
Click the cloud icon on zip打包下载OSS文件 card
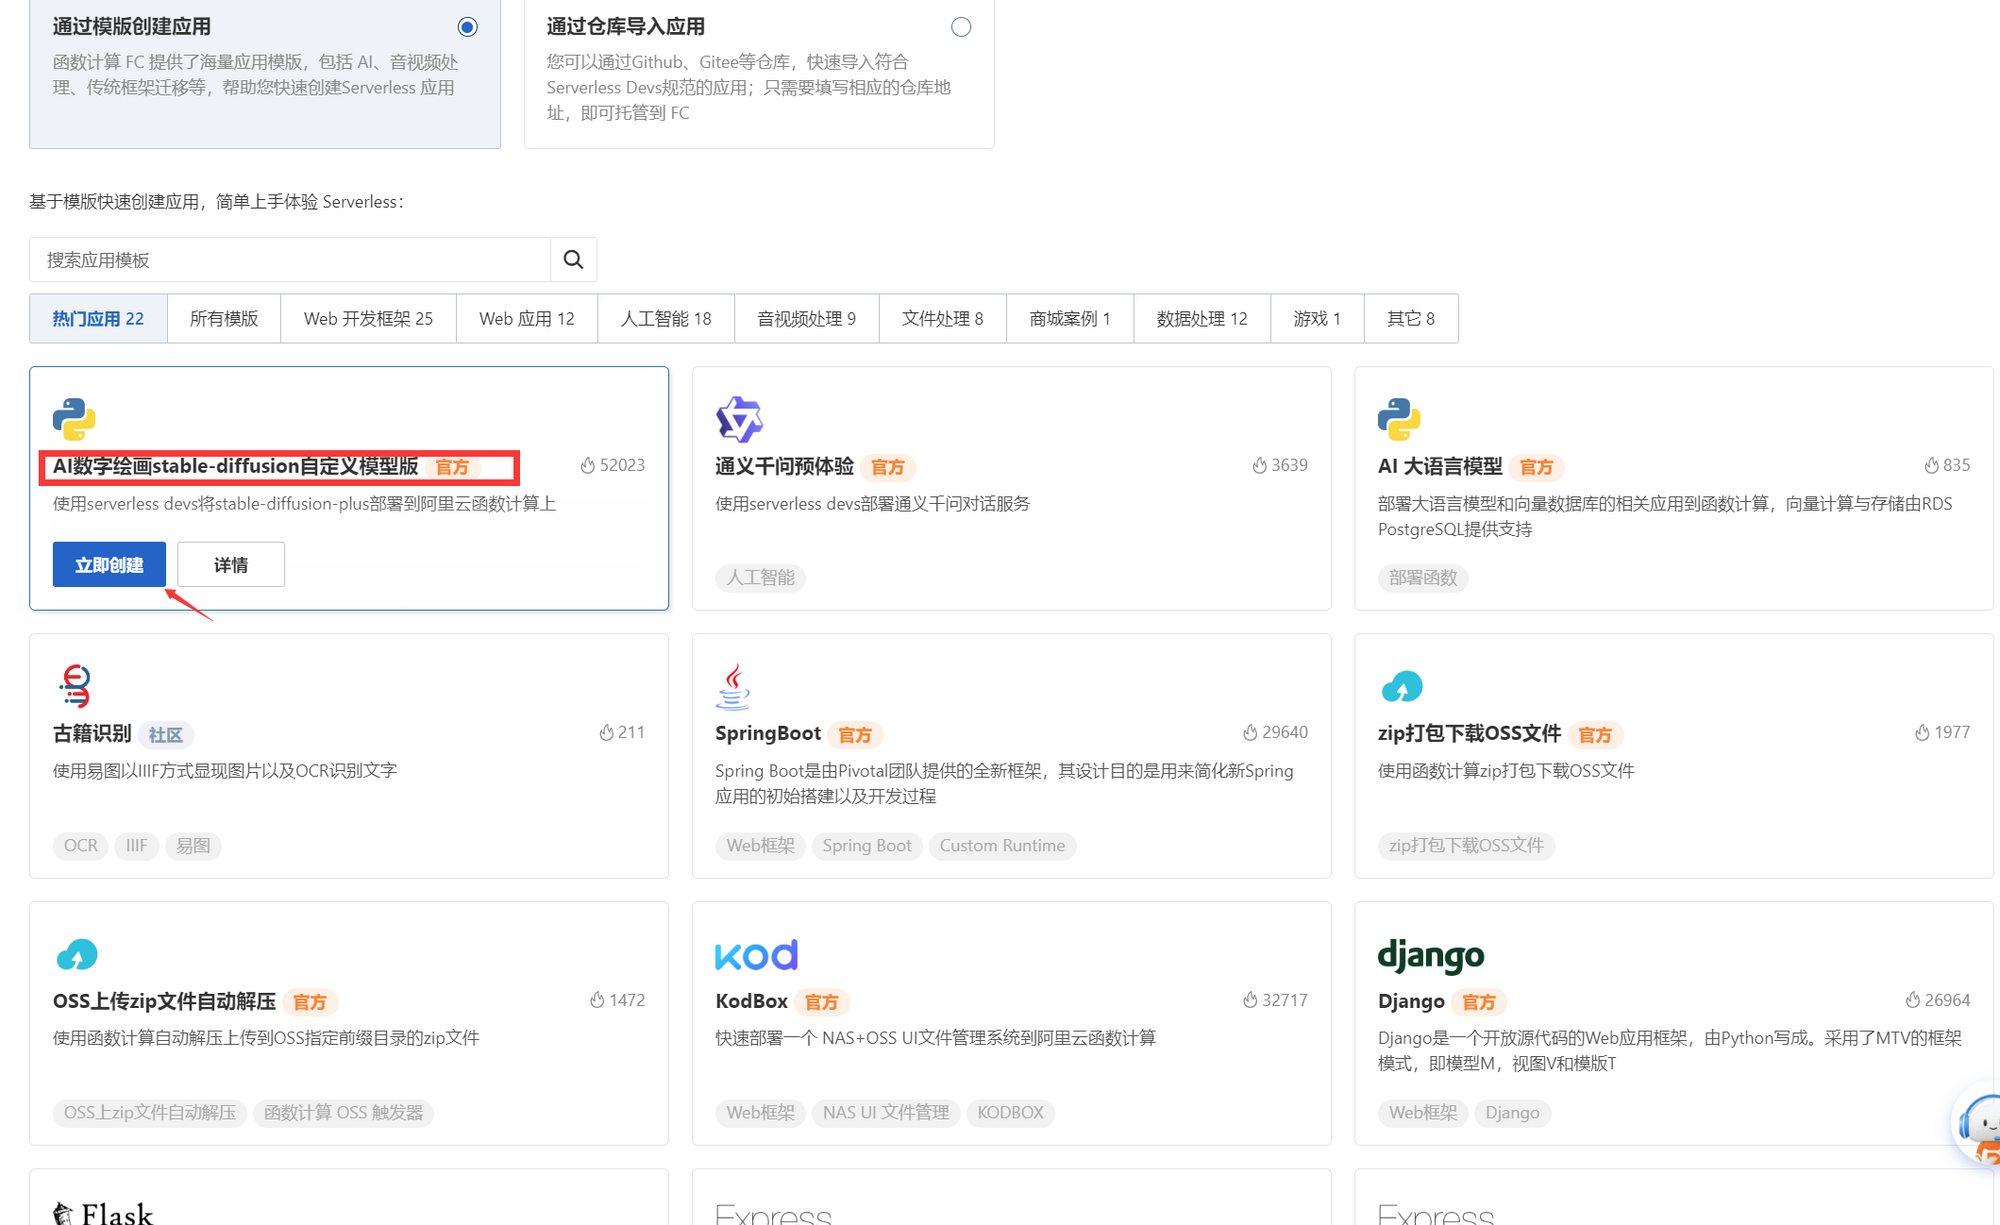click(x=1401, y=686)
